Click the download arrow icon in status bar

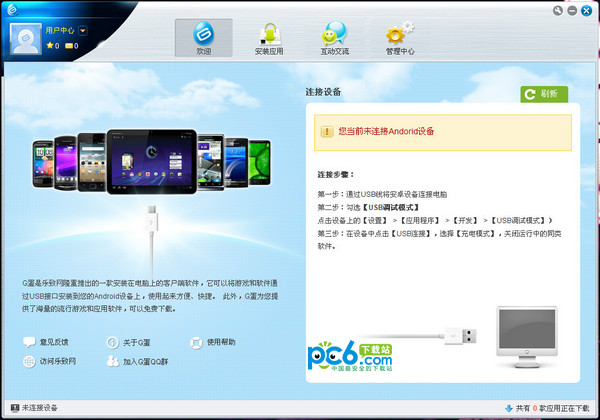(x=510, y=408)
